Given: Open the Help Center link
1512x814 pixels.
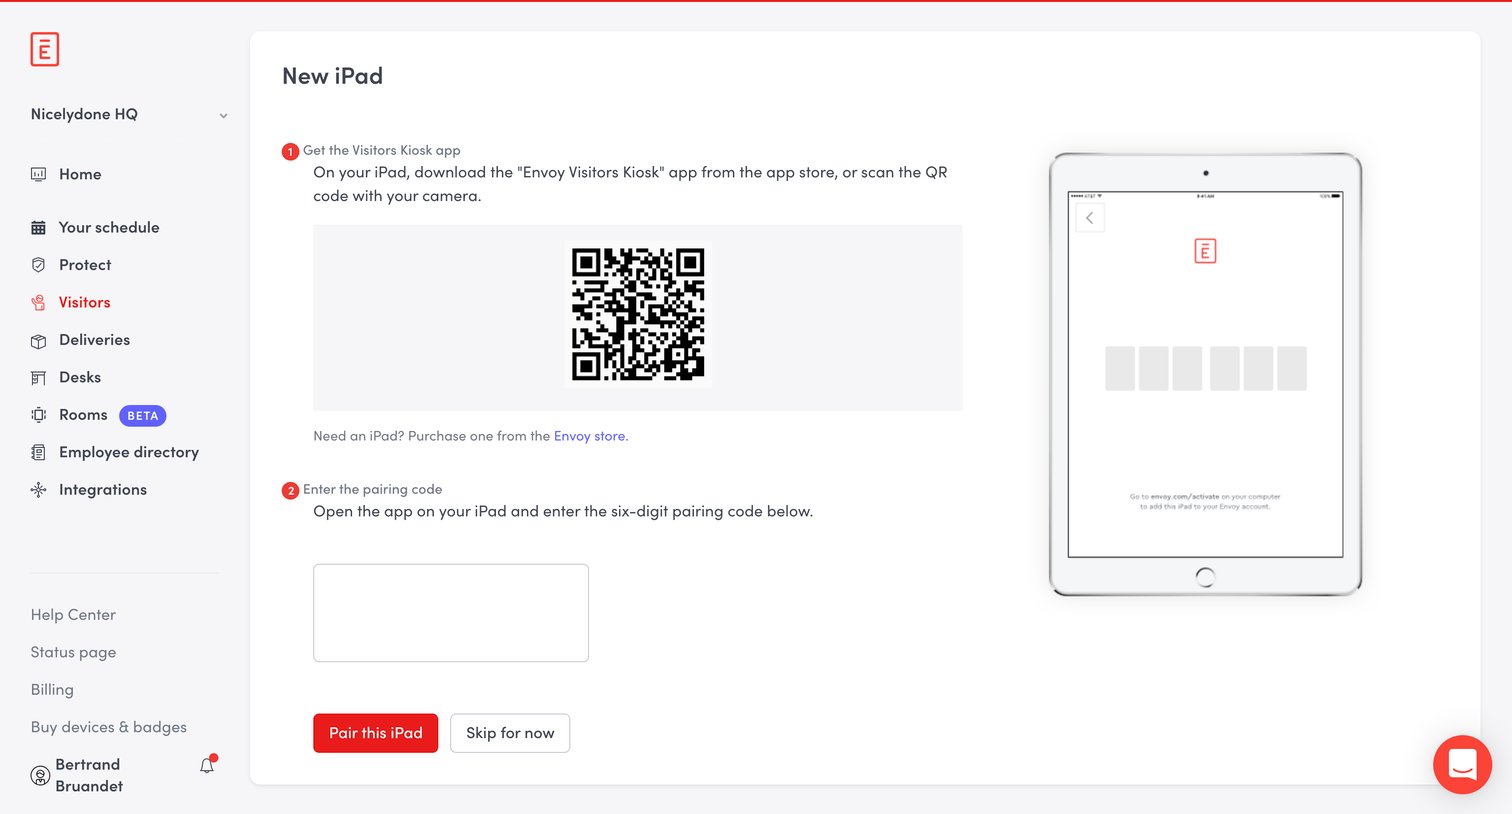Looking at the screenshot, I should (x=73, y=615).
